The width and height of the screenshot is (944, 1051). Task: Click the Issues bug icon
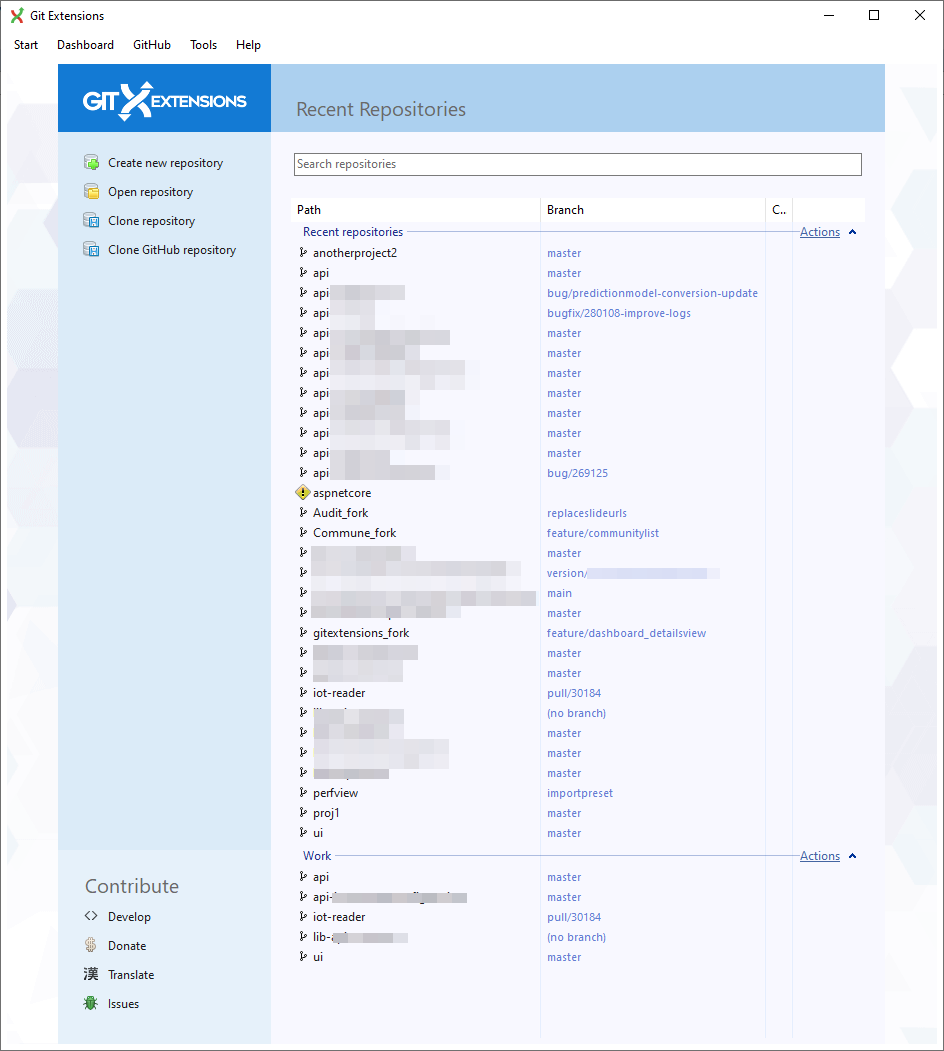point(91,1003)
